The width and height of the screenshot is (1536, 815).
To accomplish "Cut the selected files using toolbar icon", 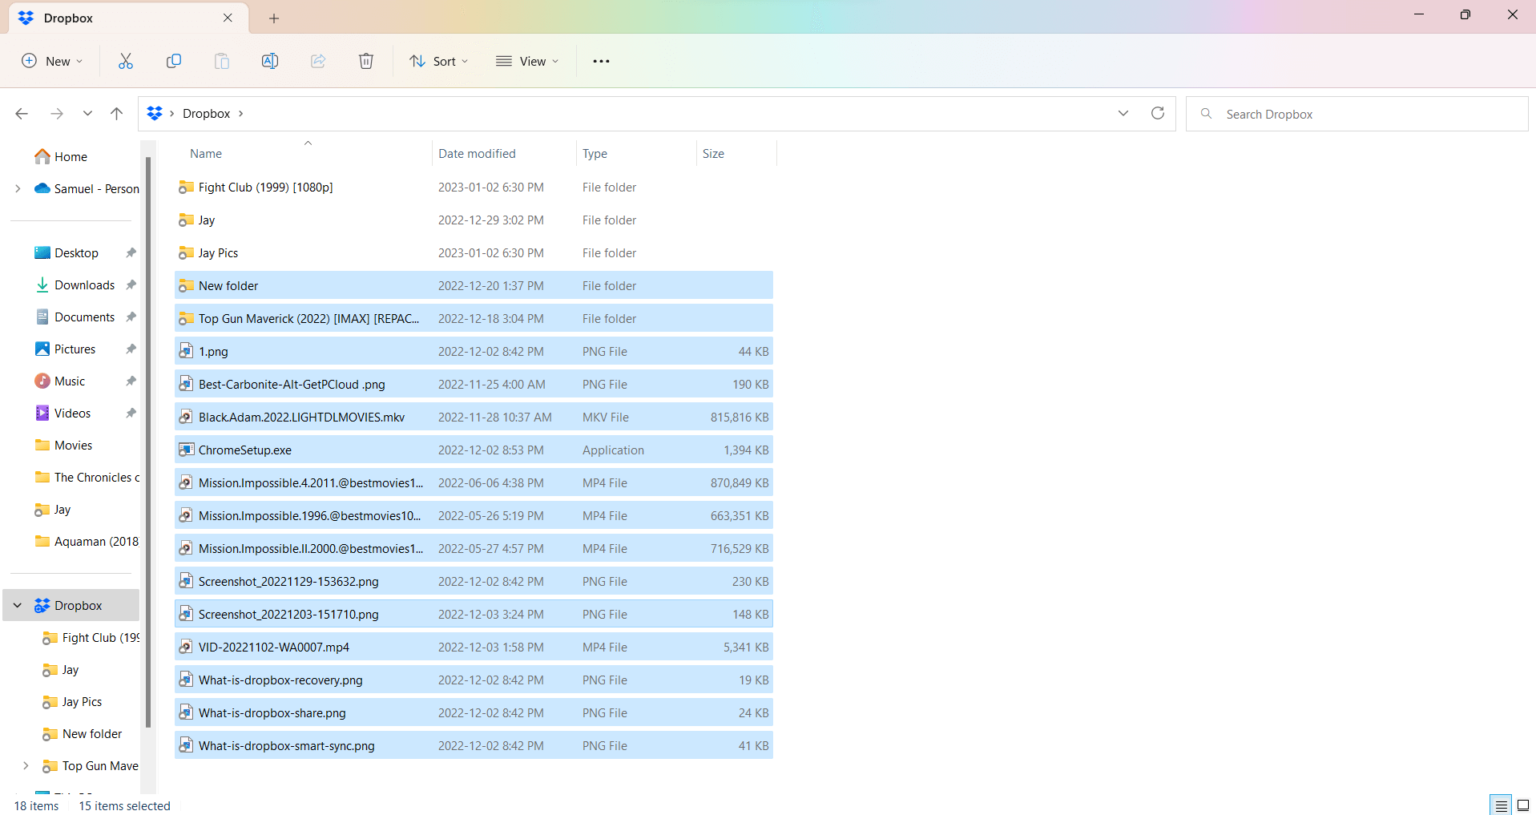I will 125,61.
